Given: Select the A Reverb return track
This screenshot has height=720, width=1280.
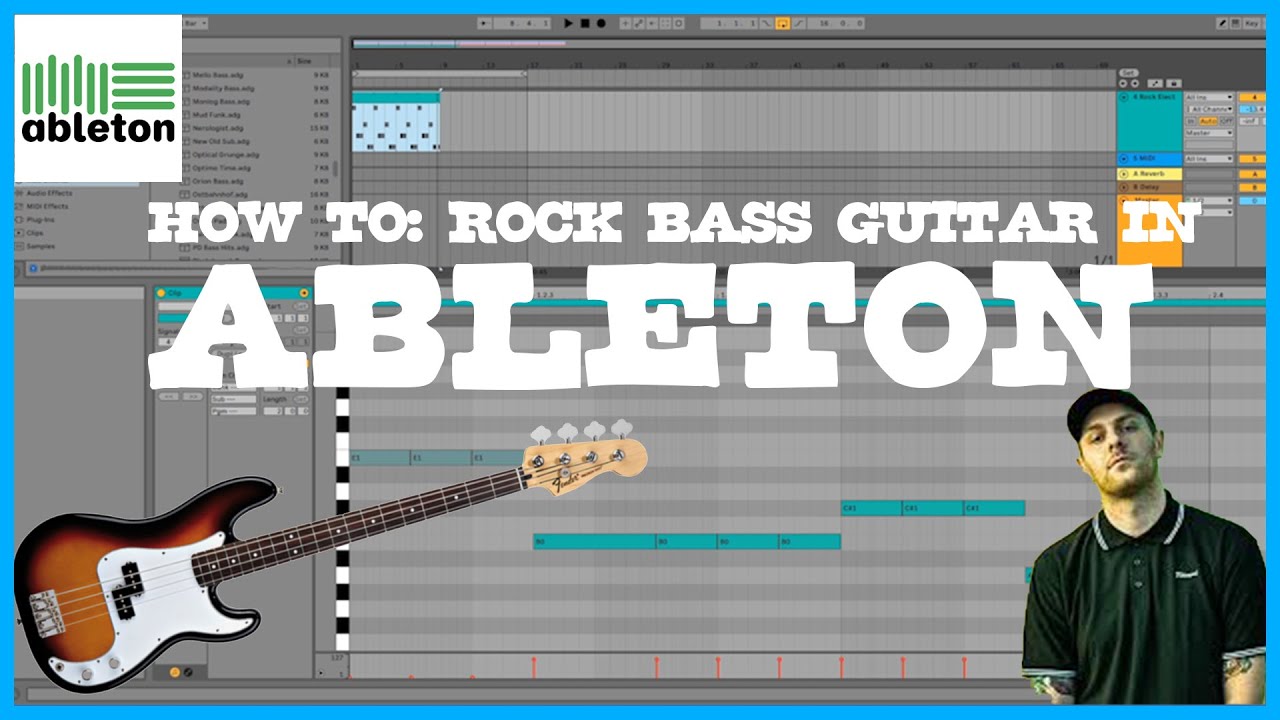Looking at the screenshot, I should coord(1150,174).
